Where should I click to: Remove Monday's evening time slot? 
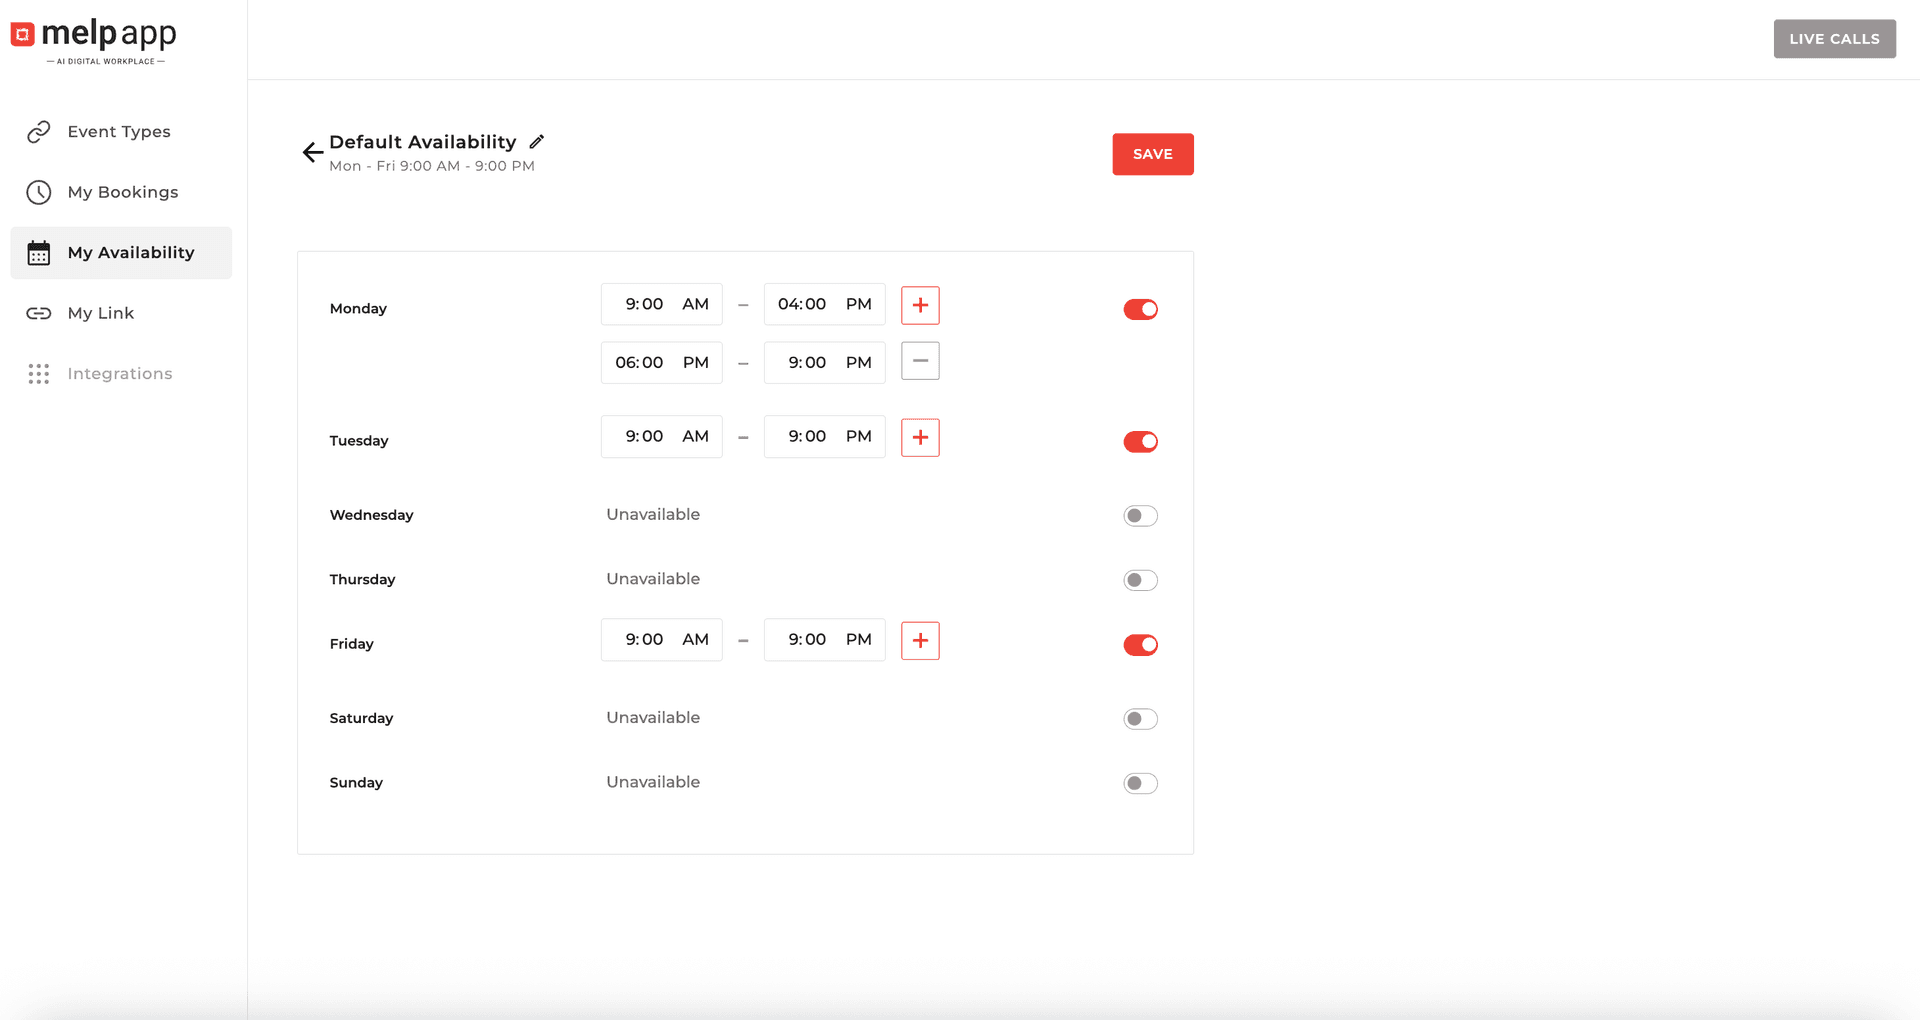pos(920,361)
